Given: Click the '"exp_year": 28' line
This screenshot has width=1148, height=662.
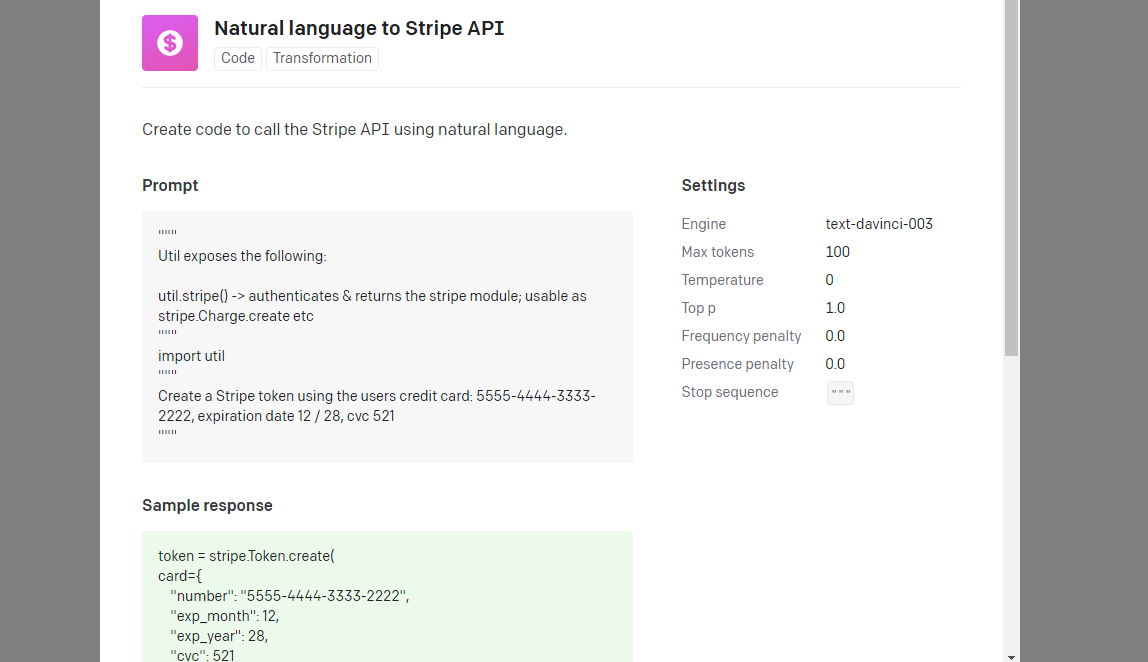Looking at the screenshot, I should point(220,636).
